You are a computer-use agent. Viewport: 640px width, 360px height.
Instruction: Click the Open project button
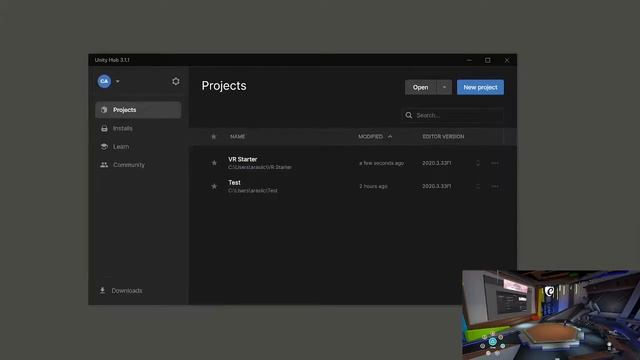pyautogui.click(x=420, y=87)
